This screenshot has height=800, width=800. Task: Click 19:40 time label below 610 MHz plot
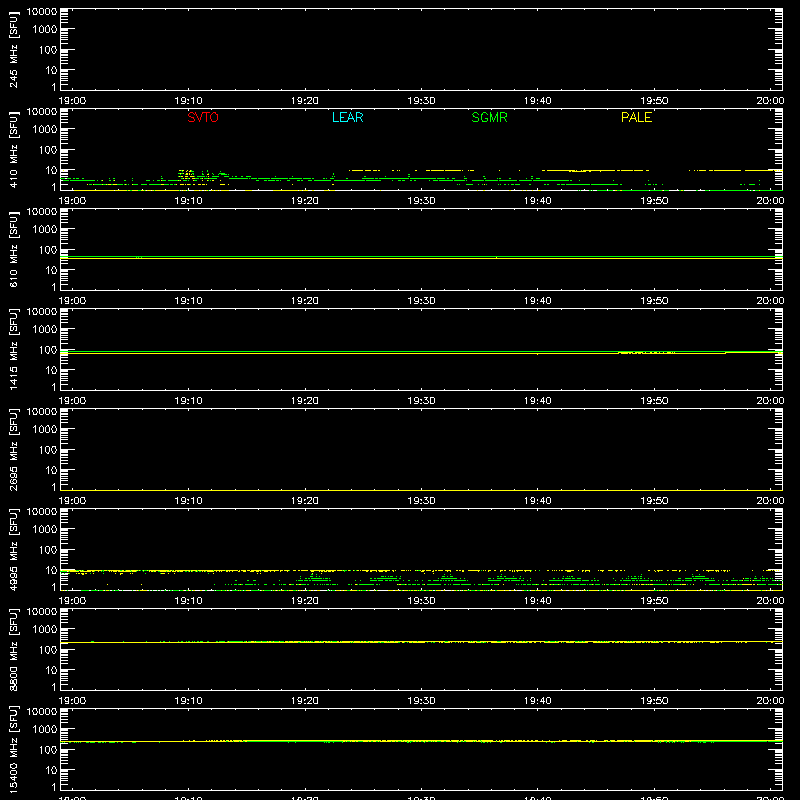pos(538,301)
